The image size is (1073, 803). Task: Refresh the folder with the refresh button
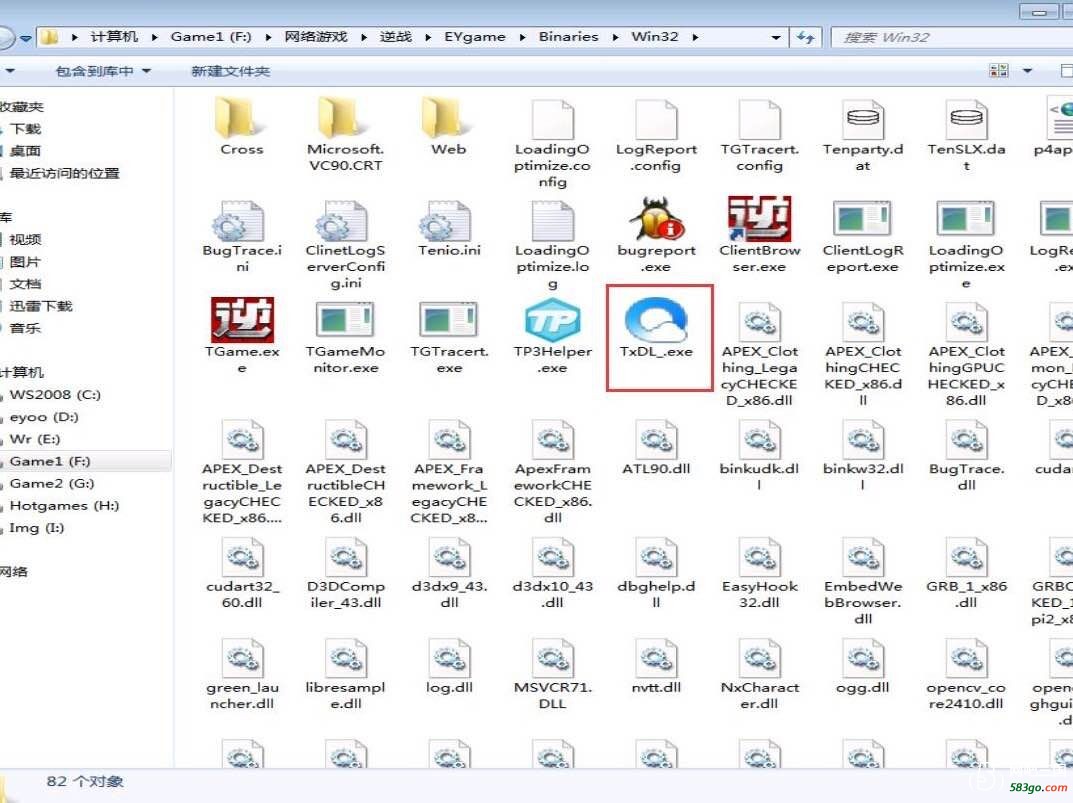point(806,38)
